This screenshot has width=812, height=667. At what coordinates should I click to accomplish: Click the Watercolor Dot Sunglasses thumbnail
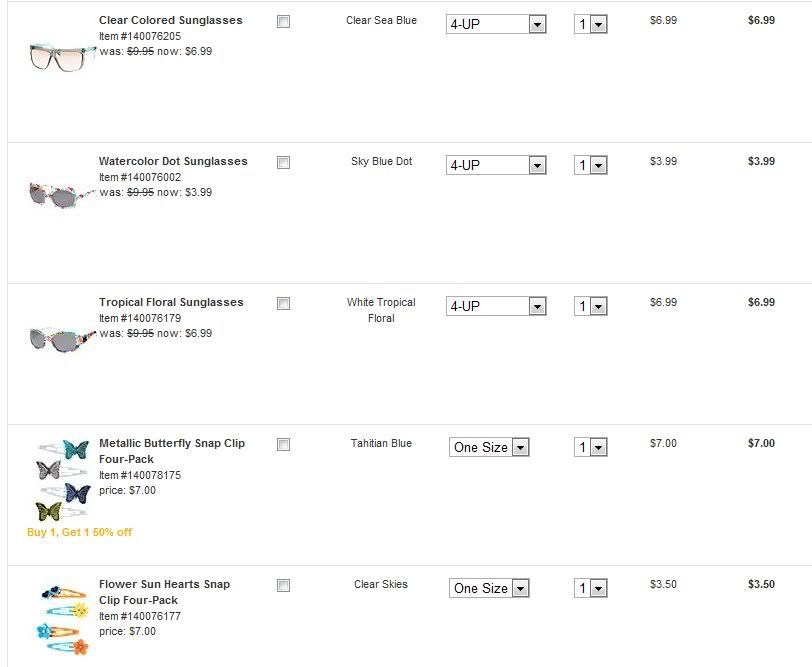click(x=62, y=195)
